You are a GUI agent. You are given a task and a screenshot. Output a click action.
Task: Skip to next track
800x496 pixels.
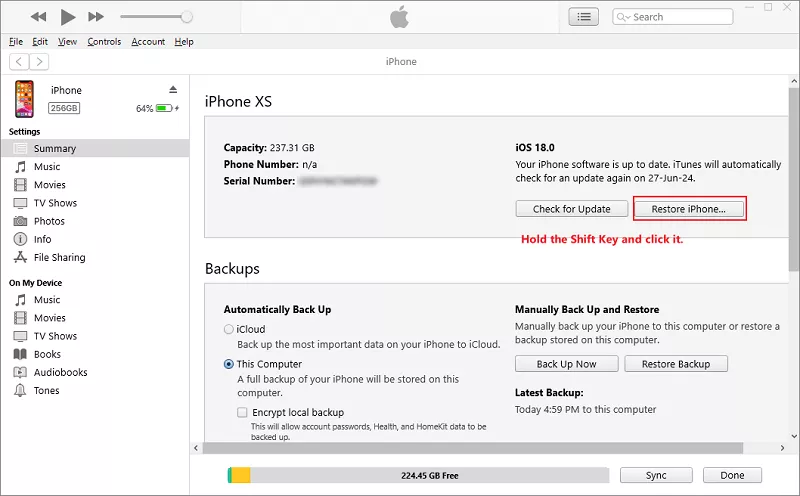click(96, 17)
